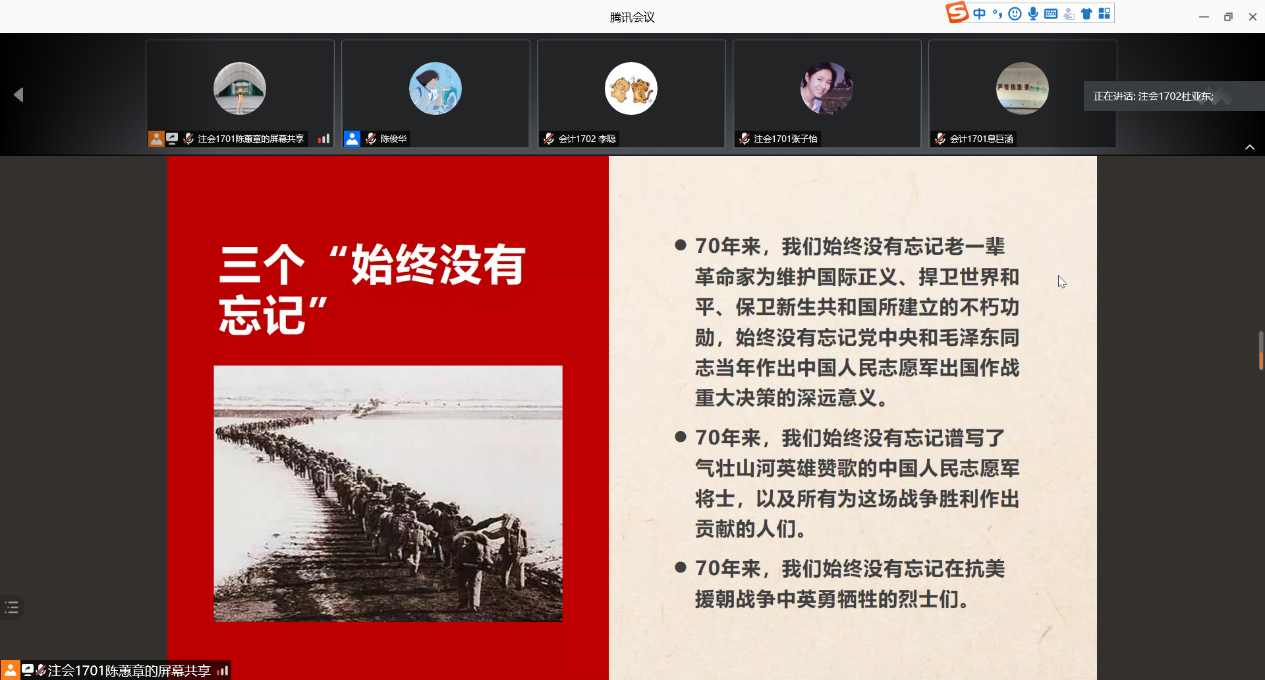Open Sogou toolbox grid icon

click(1104, 14)
